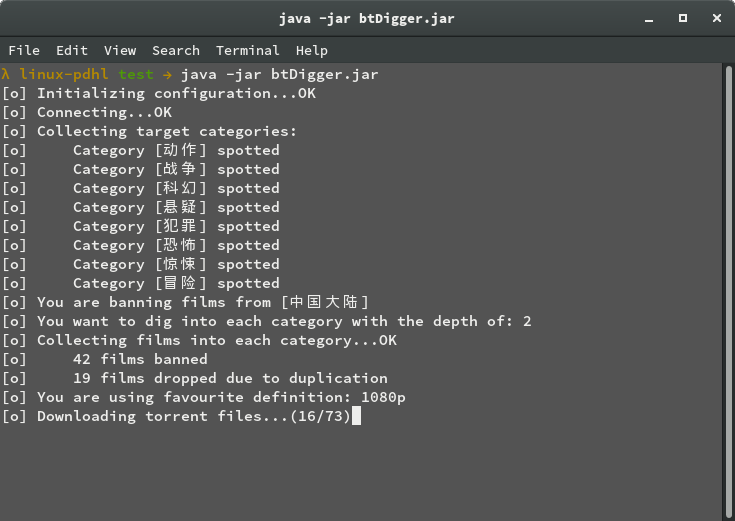Click the 'Downloading torrent files' line
The width and height of the screenshot is (735, 521).
point(177,416)
